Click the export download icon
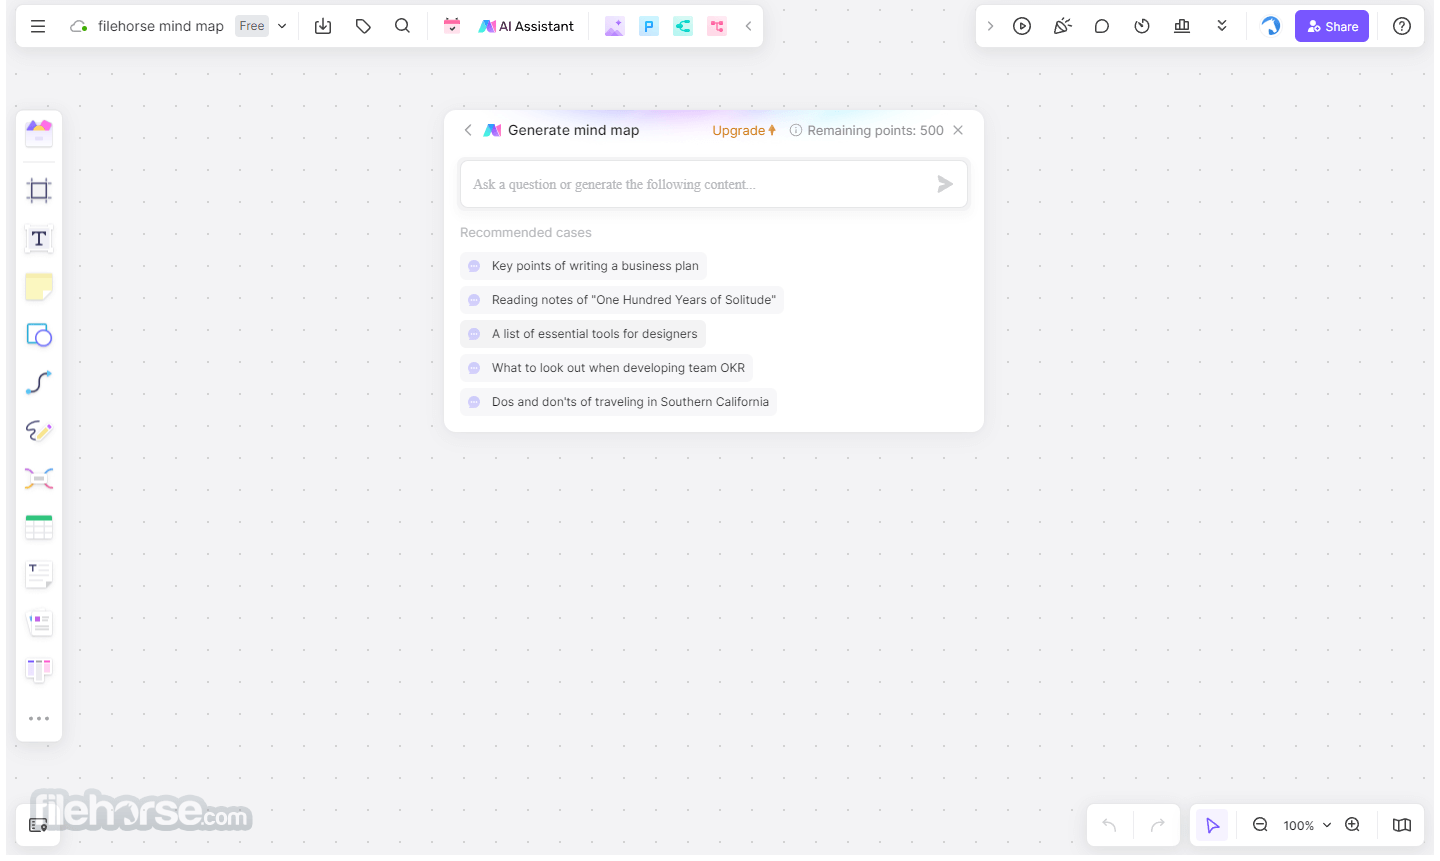Image resolution: width=1440 pixels, height=861 pixels. (x=323, y=26)
